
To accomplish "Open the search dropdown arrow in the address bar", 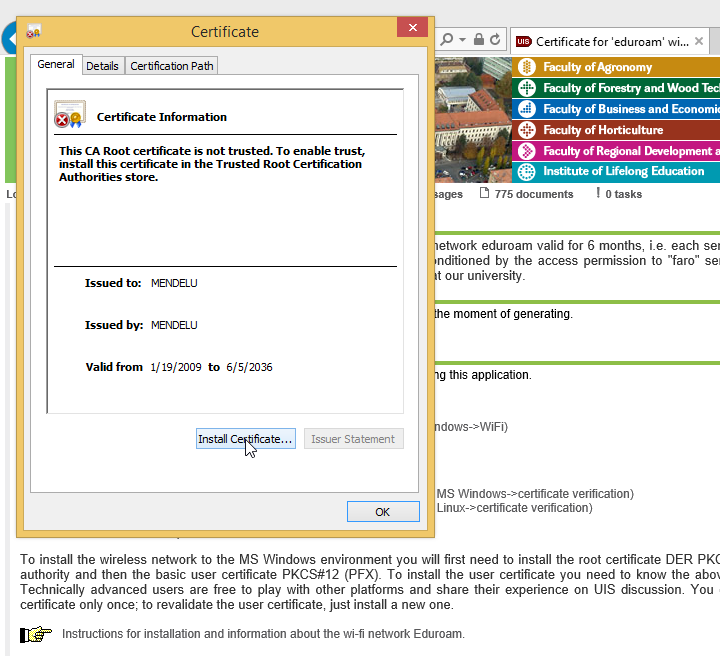I will point(462,40).
